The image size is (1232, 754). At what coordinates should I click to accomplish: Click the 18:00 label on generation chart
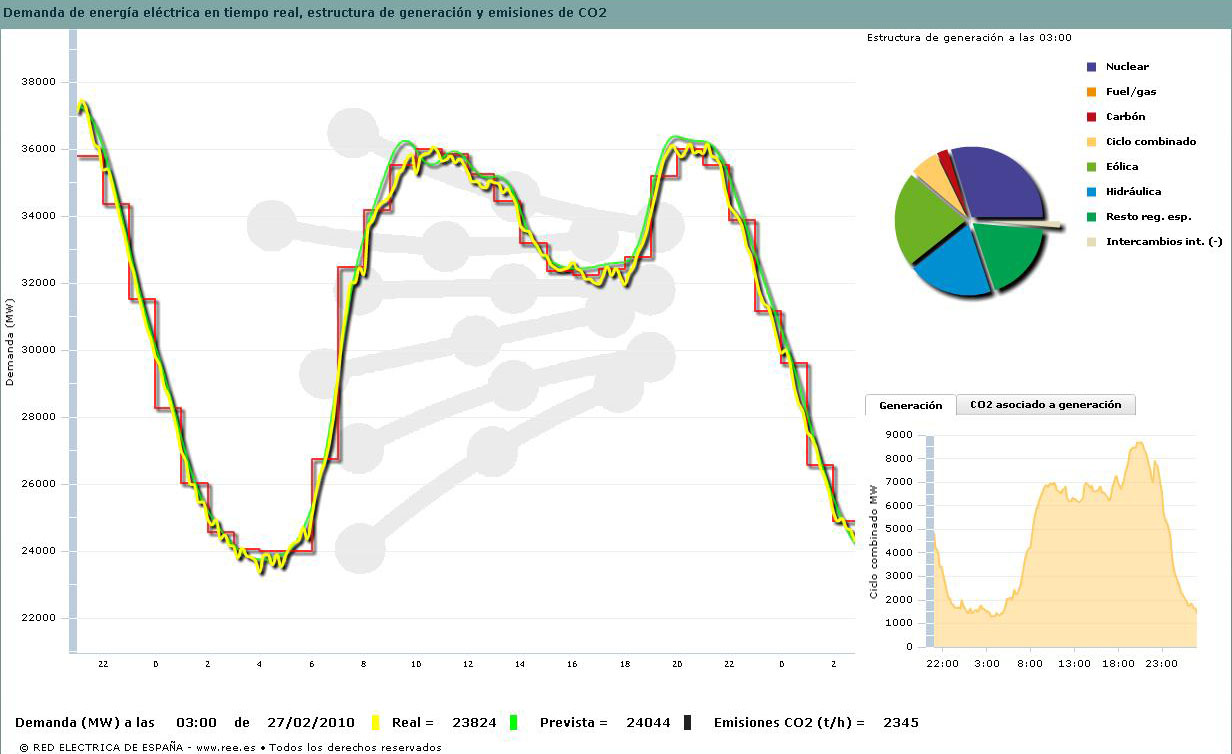1118,662
